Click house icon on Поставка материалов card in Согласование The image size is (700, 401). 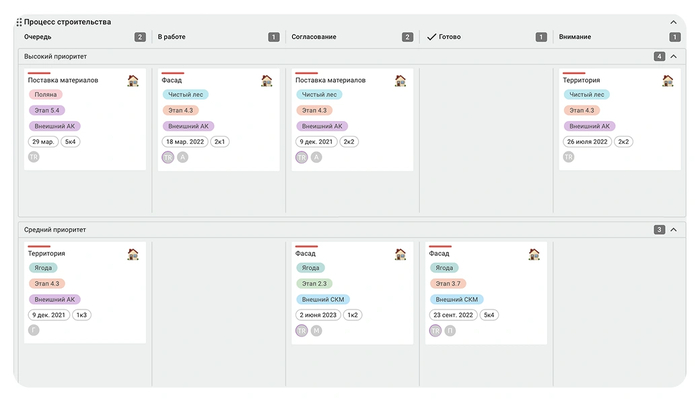[400, 80]
